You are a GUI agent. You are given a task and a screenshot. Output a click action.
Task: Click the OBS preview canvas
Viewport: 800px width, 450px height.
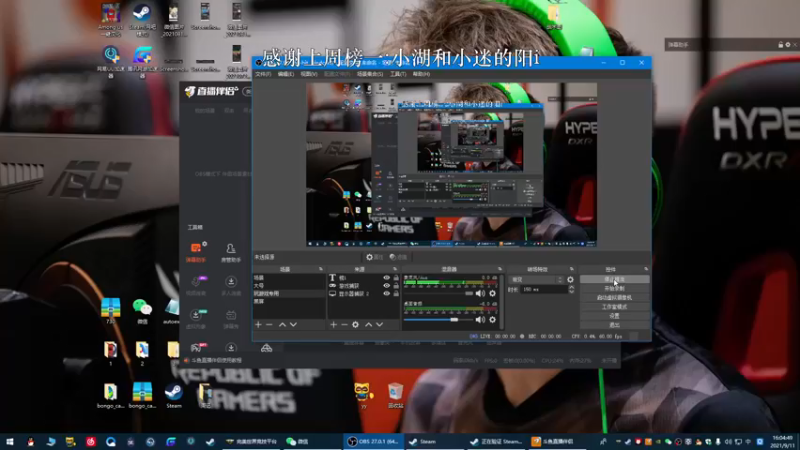(x=451, y=165)
